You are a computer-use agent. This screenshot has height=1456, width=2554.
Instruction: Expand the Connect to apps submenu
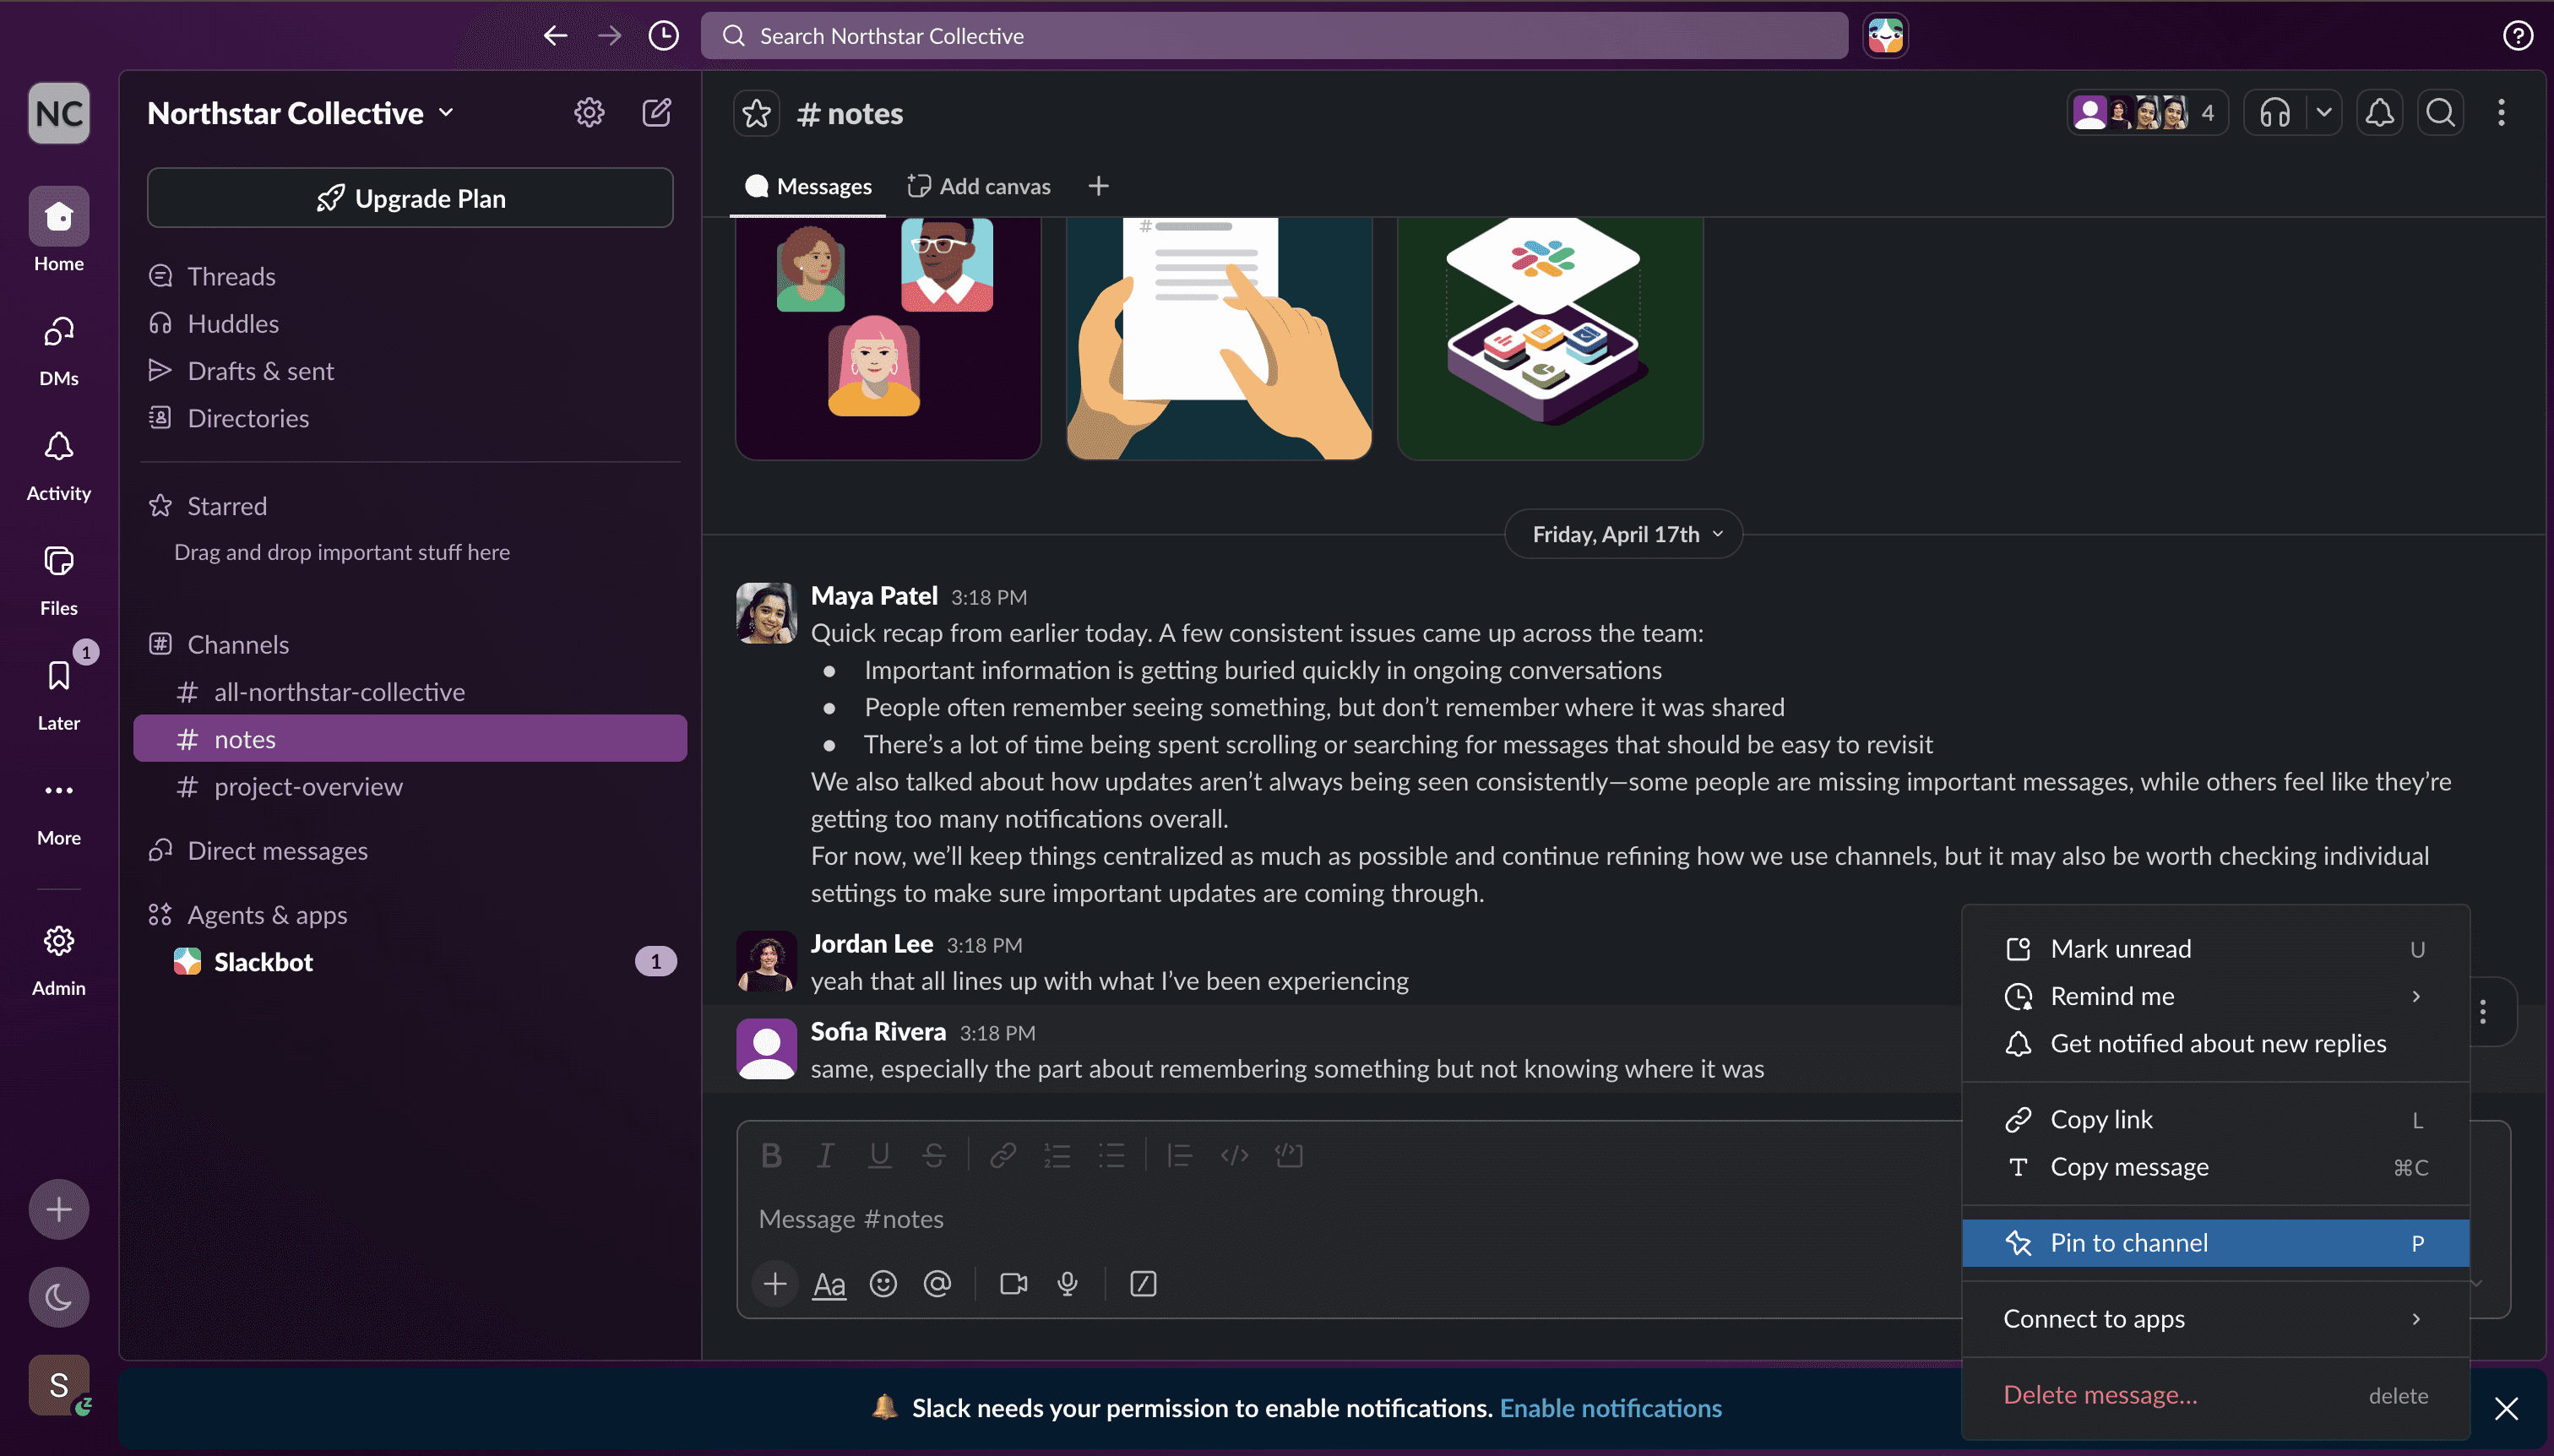[x=2215, y=1318]
